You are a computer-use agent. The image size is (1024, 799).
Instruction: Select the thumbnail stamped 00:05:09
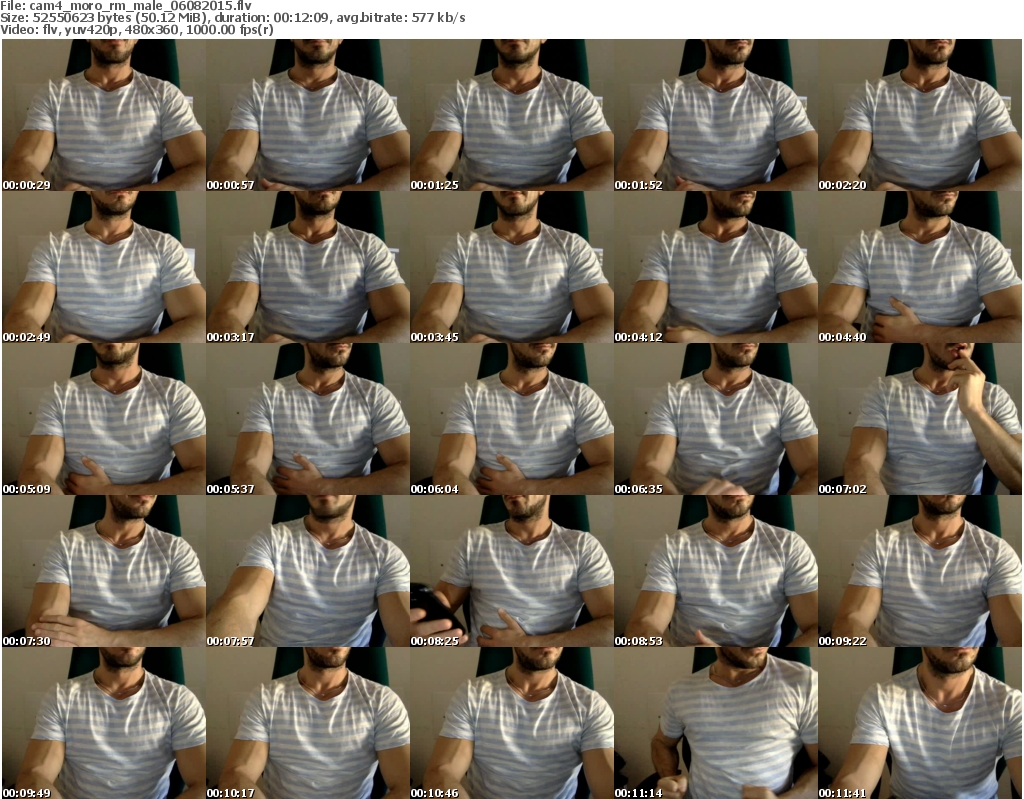point(104,419)
